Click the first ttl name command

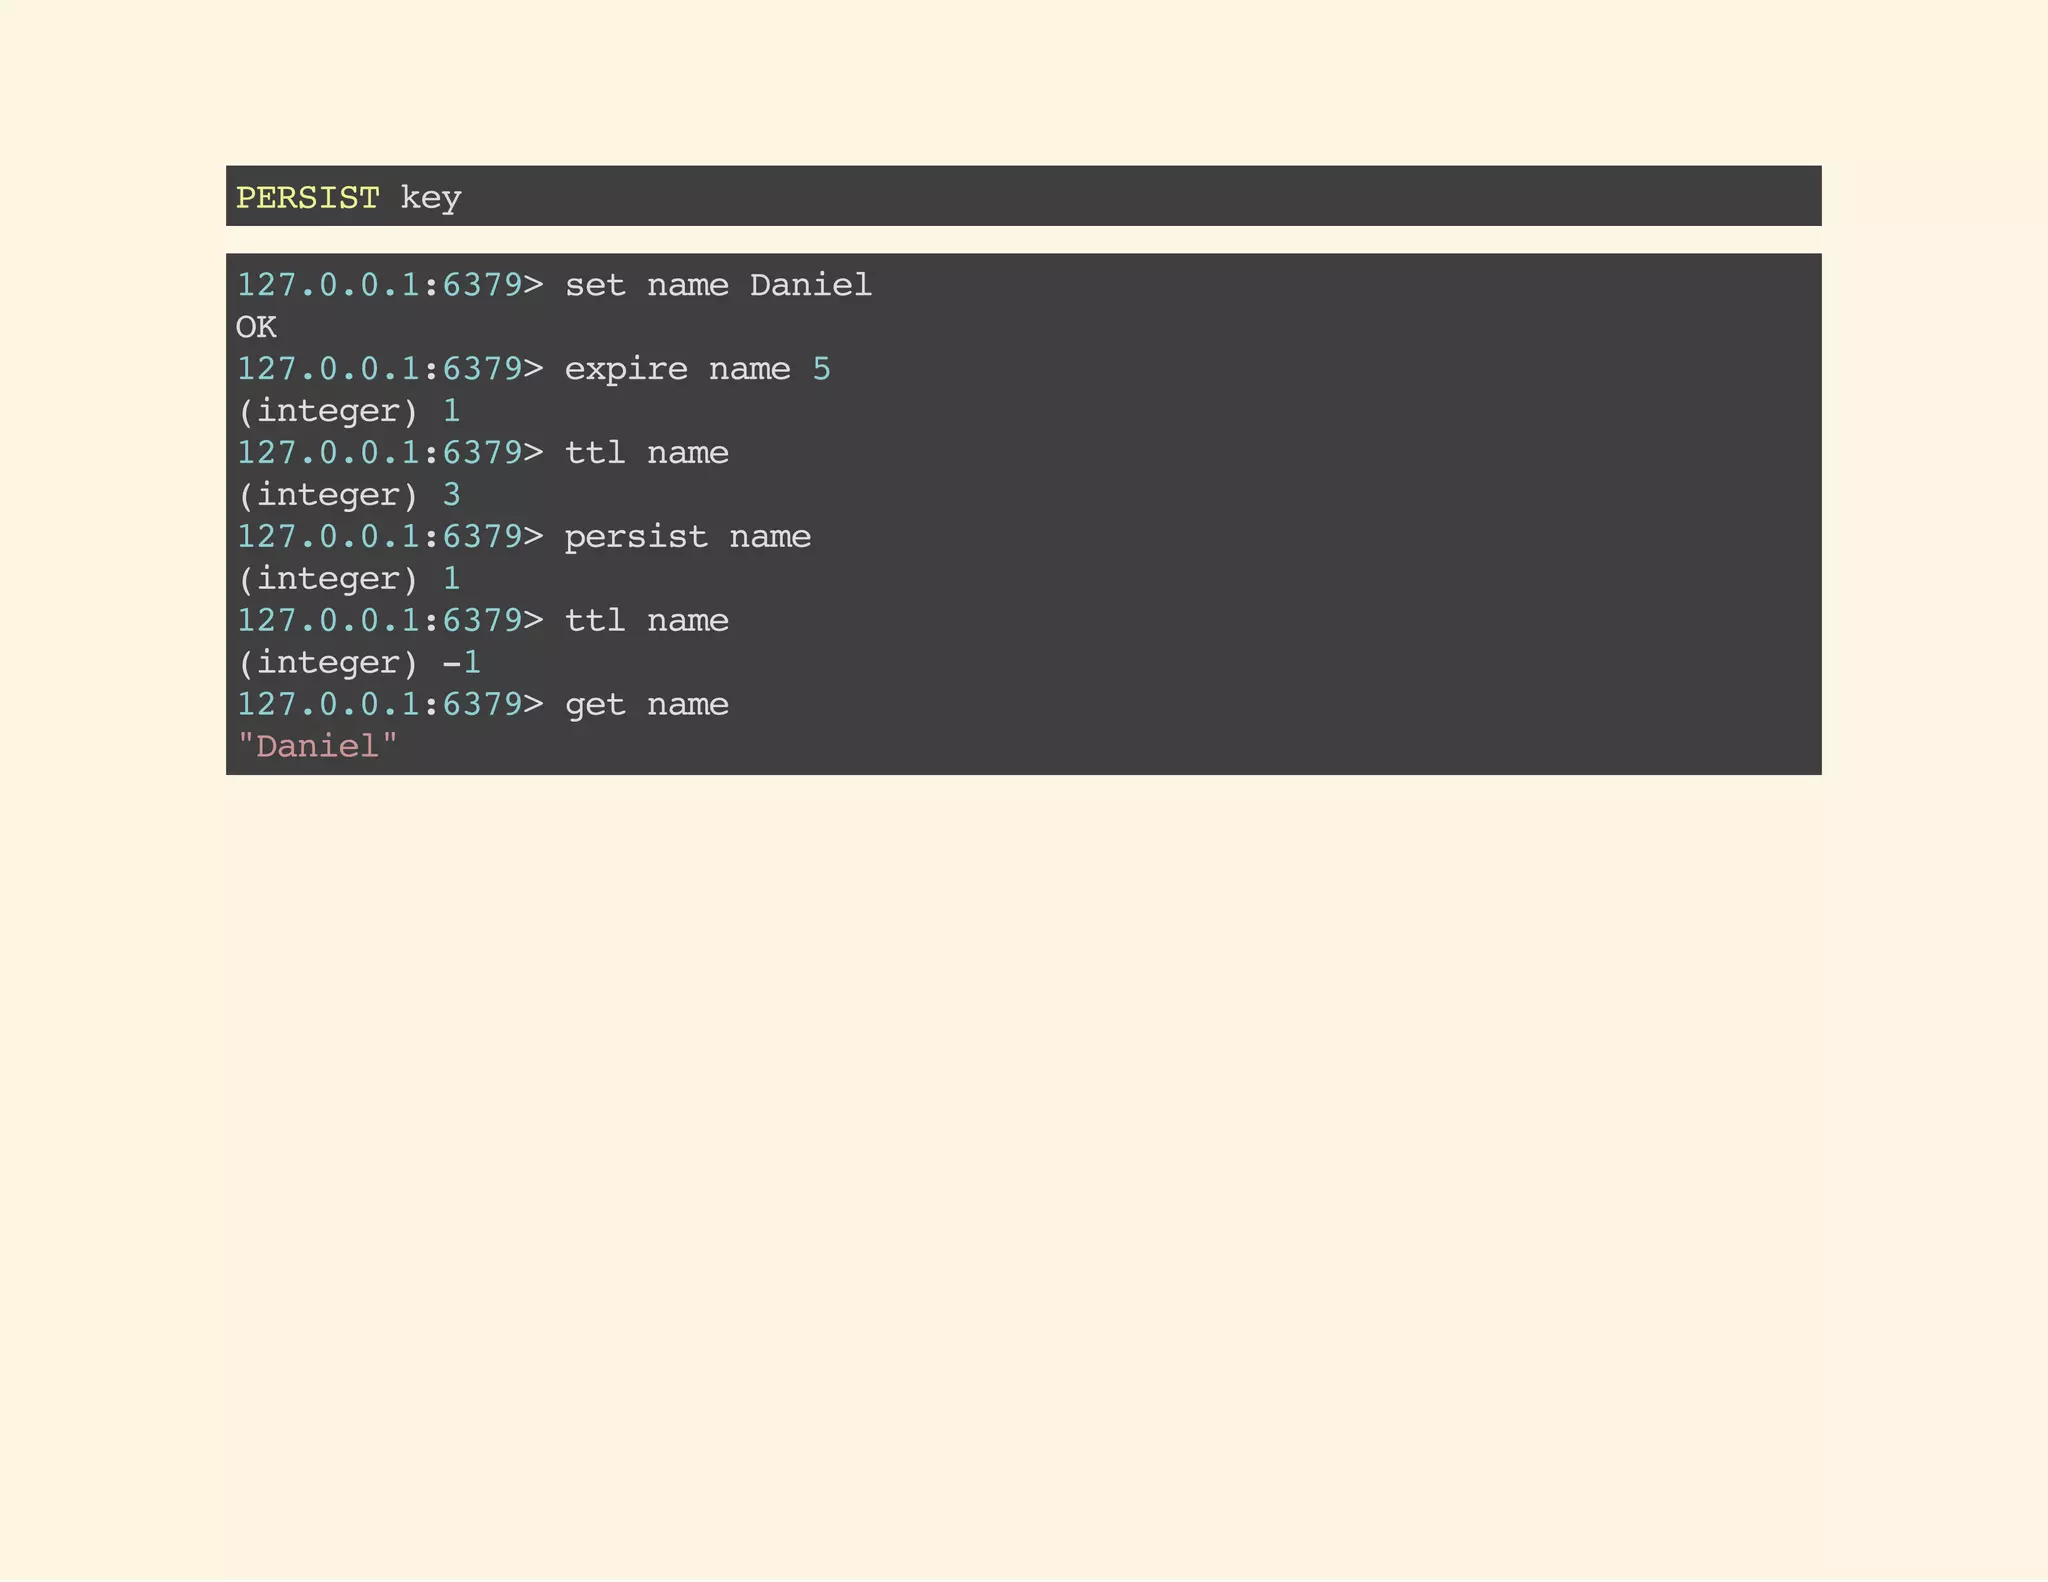[x=646, y=453]
